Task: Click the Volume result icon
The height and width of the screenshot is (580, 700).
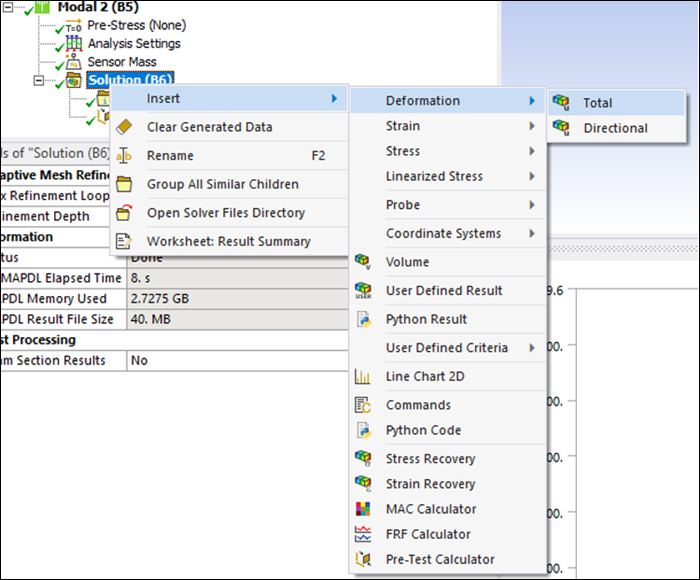Action: [364, 262]
